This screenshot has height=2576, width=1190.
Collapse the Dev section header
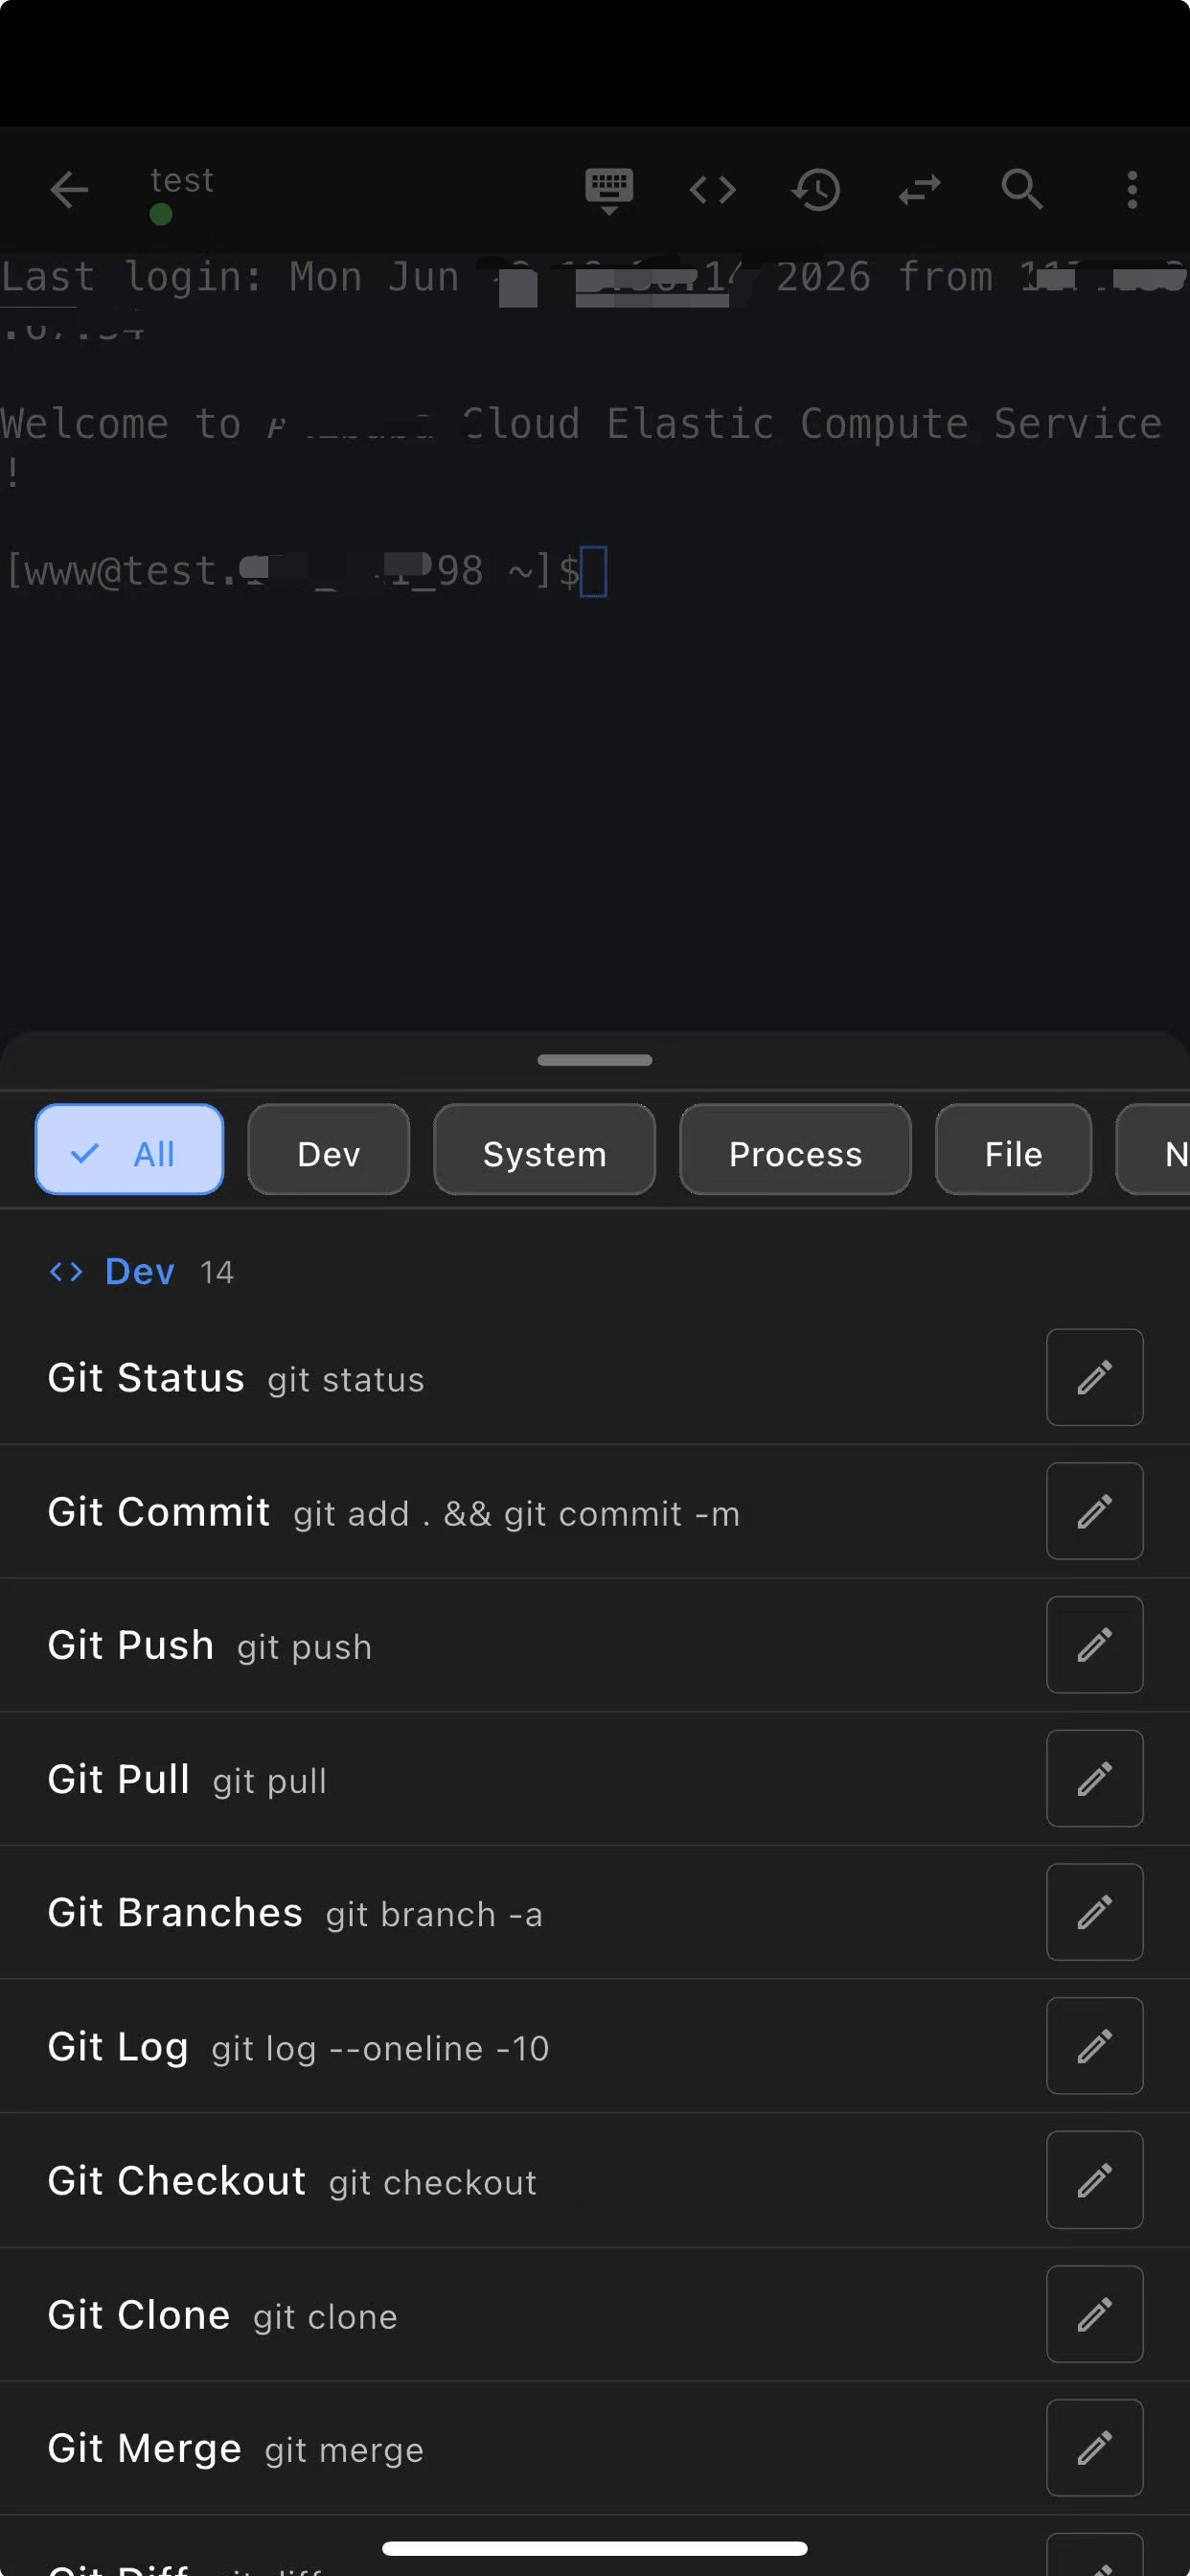[x=141, y=1271]
